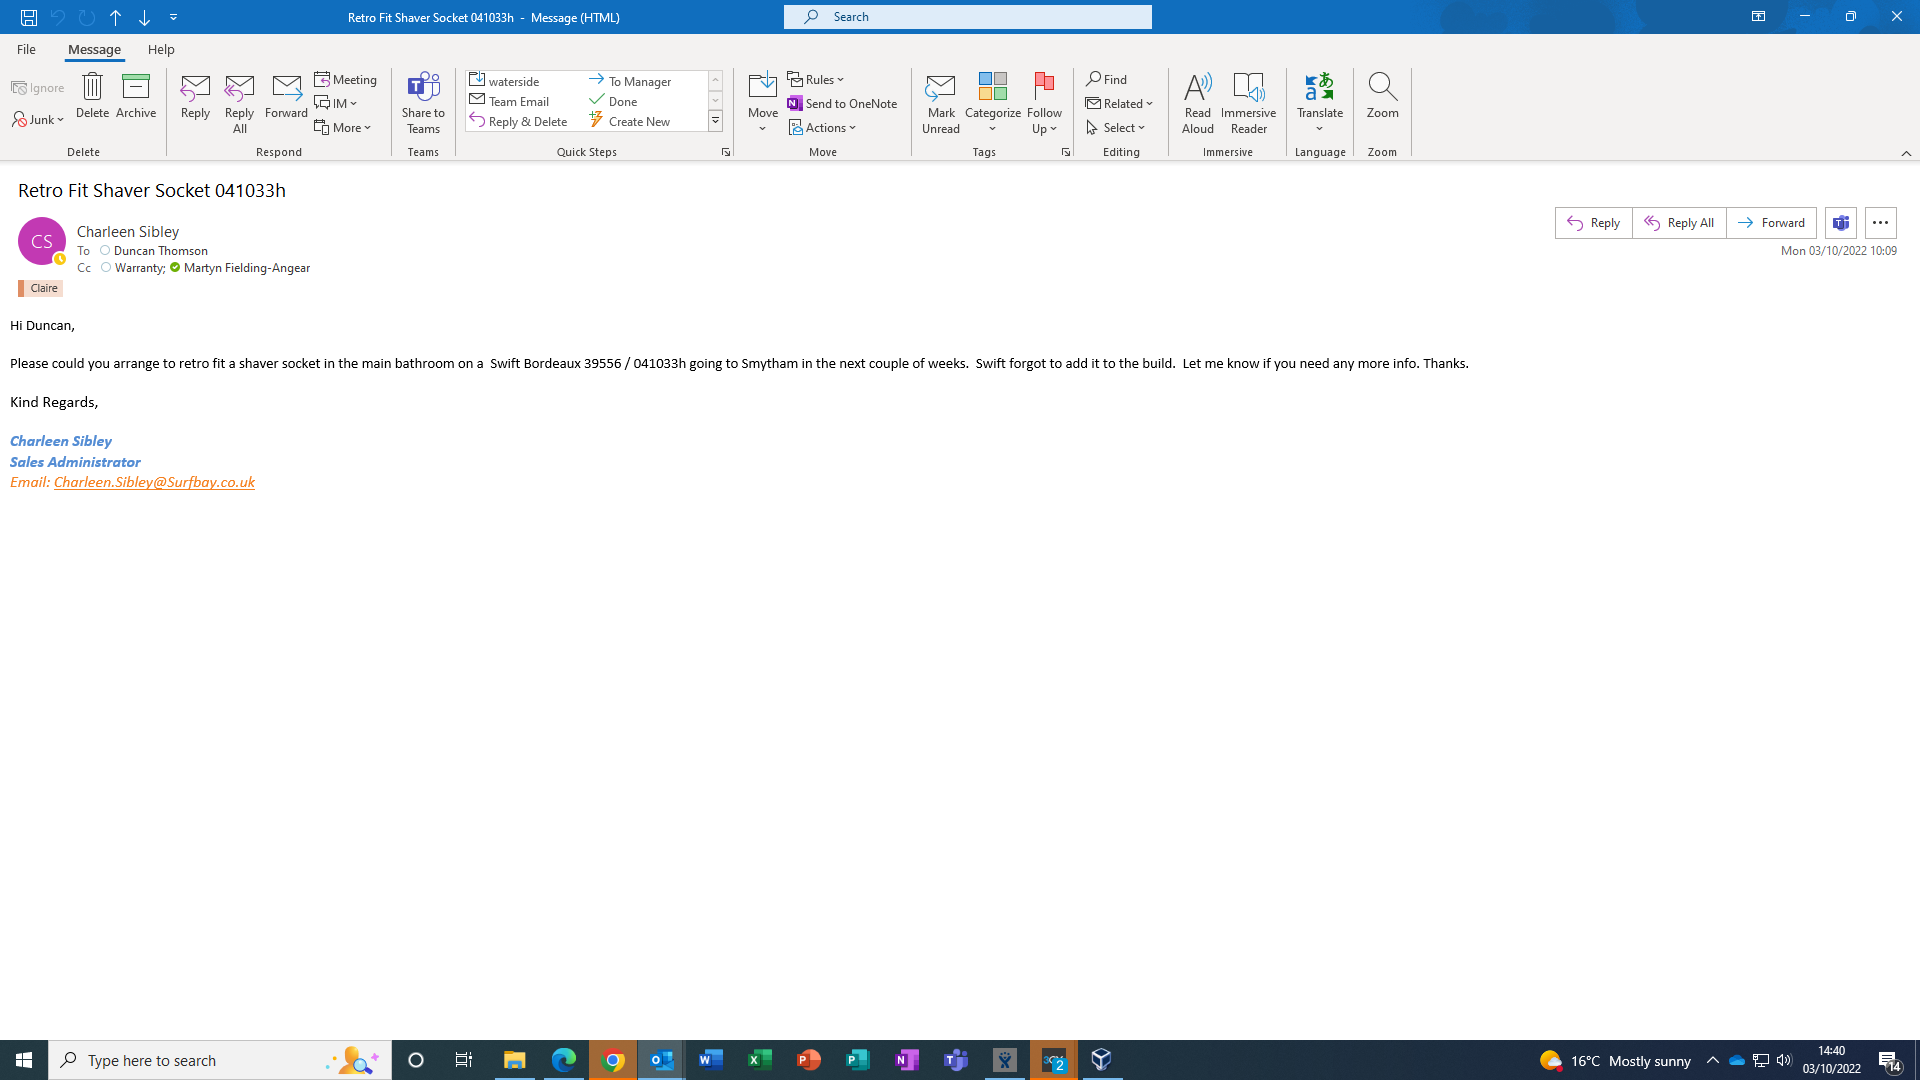Open the Charleen.Sibley@Surfbay.co.uk email link
Image resolution: width=1920 pixels, height=1080 pixels.
[154, 482]
